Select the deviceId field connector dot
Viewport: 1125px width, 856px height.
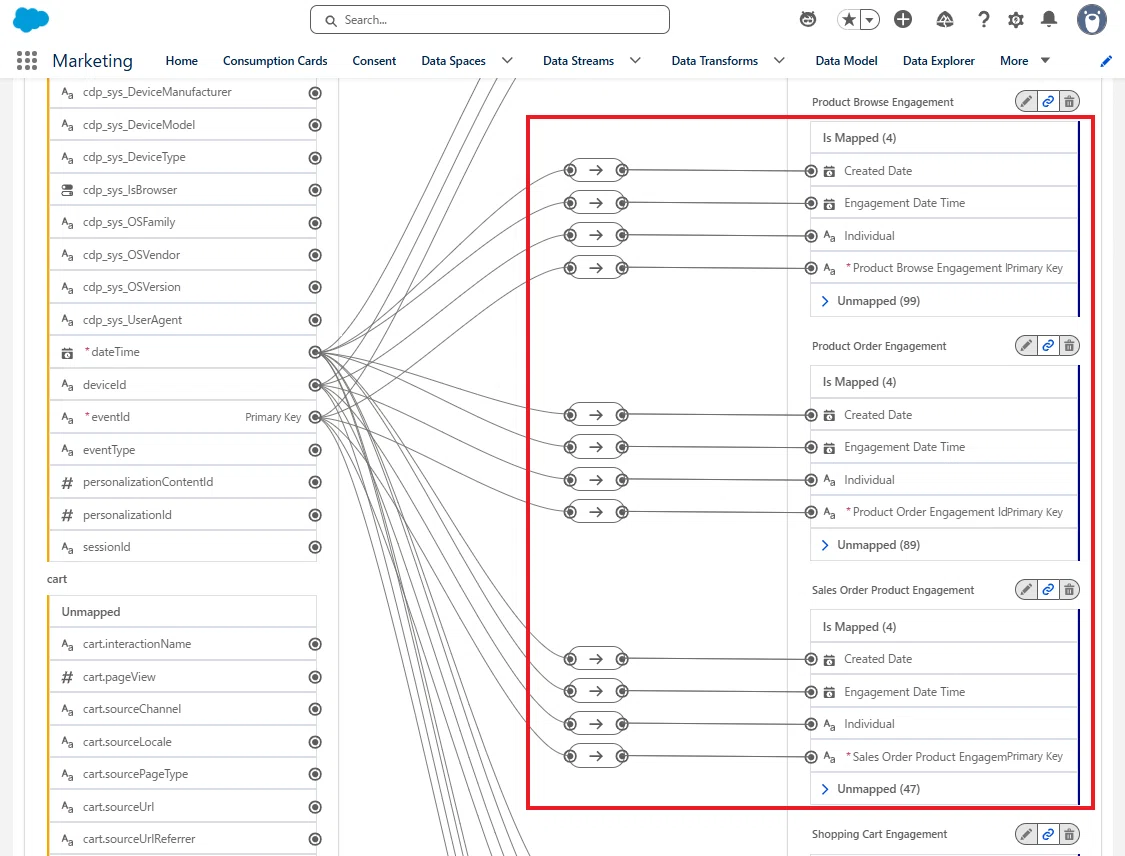[x=315, y=385]
